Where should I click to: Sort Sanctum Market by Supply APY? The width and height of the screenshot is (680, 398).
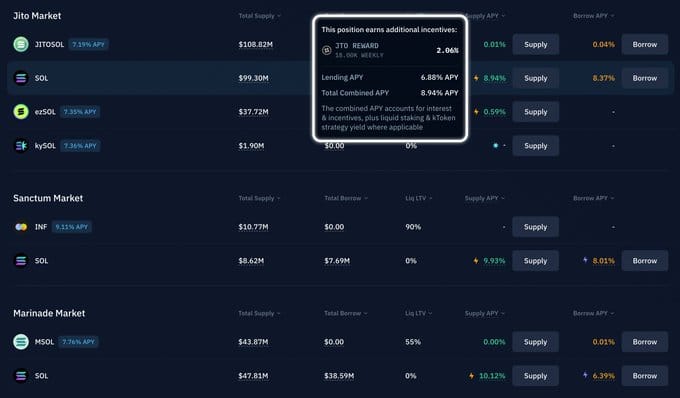[484, 198]
